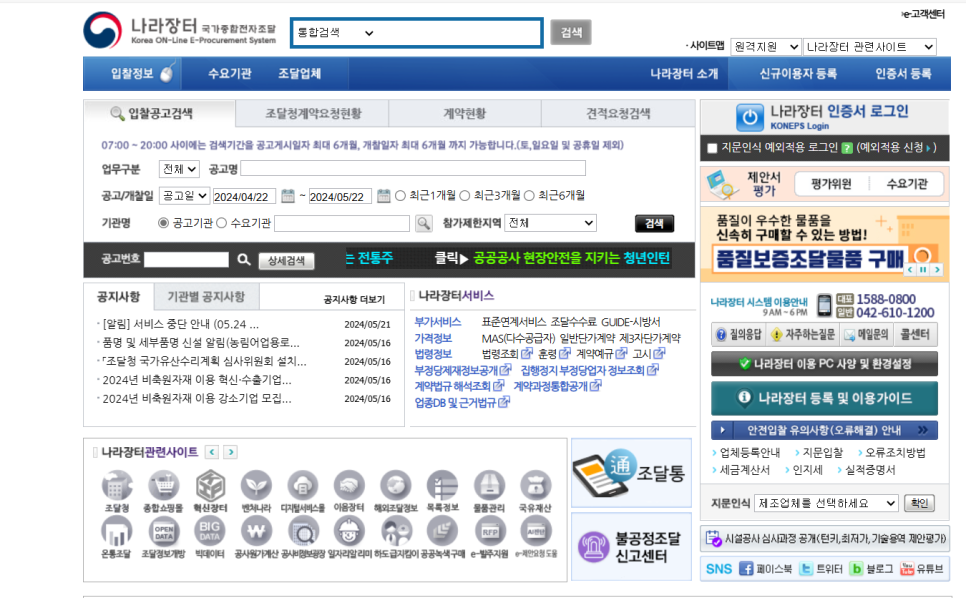This screenshot has height=598, width=966.
Task: Select the 공고기관 radio button
Action: pyautogui.click(x=163, y=223)
